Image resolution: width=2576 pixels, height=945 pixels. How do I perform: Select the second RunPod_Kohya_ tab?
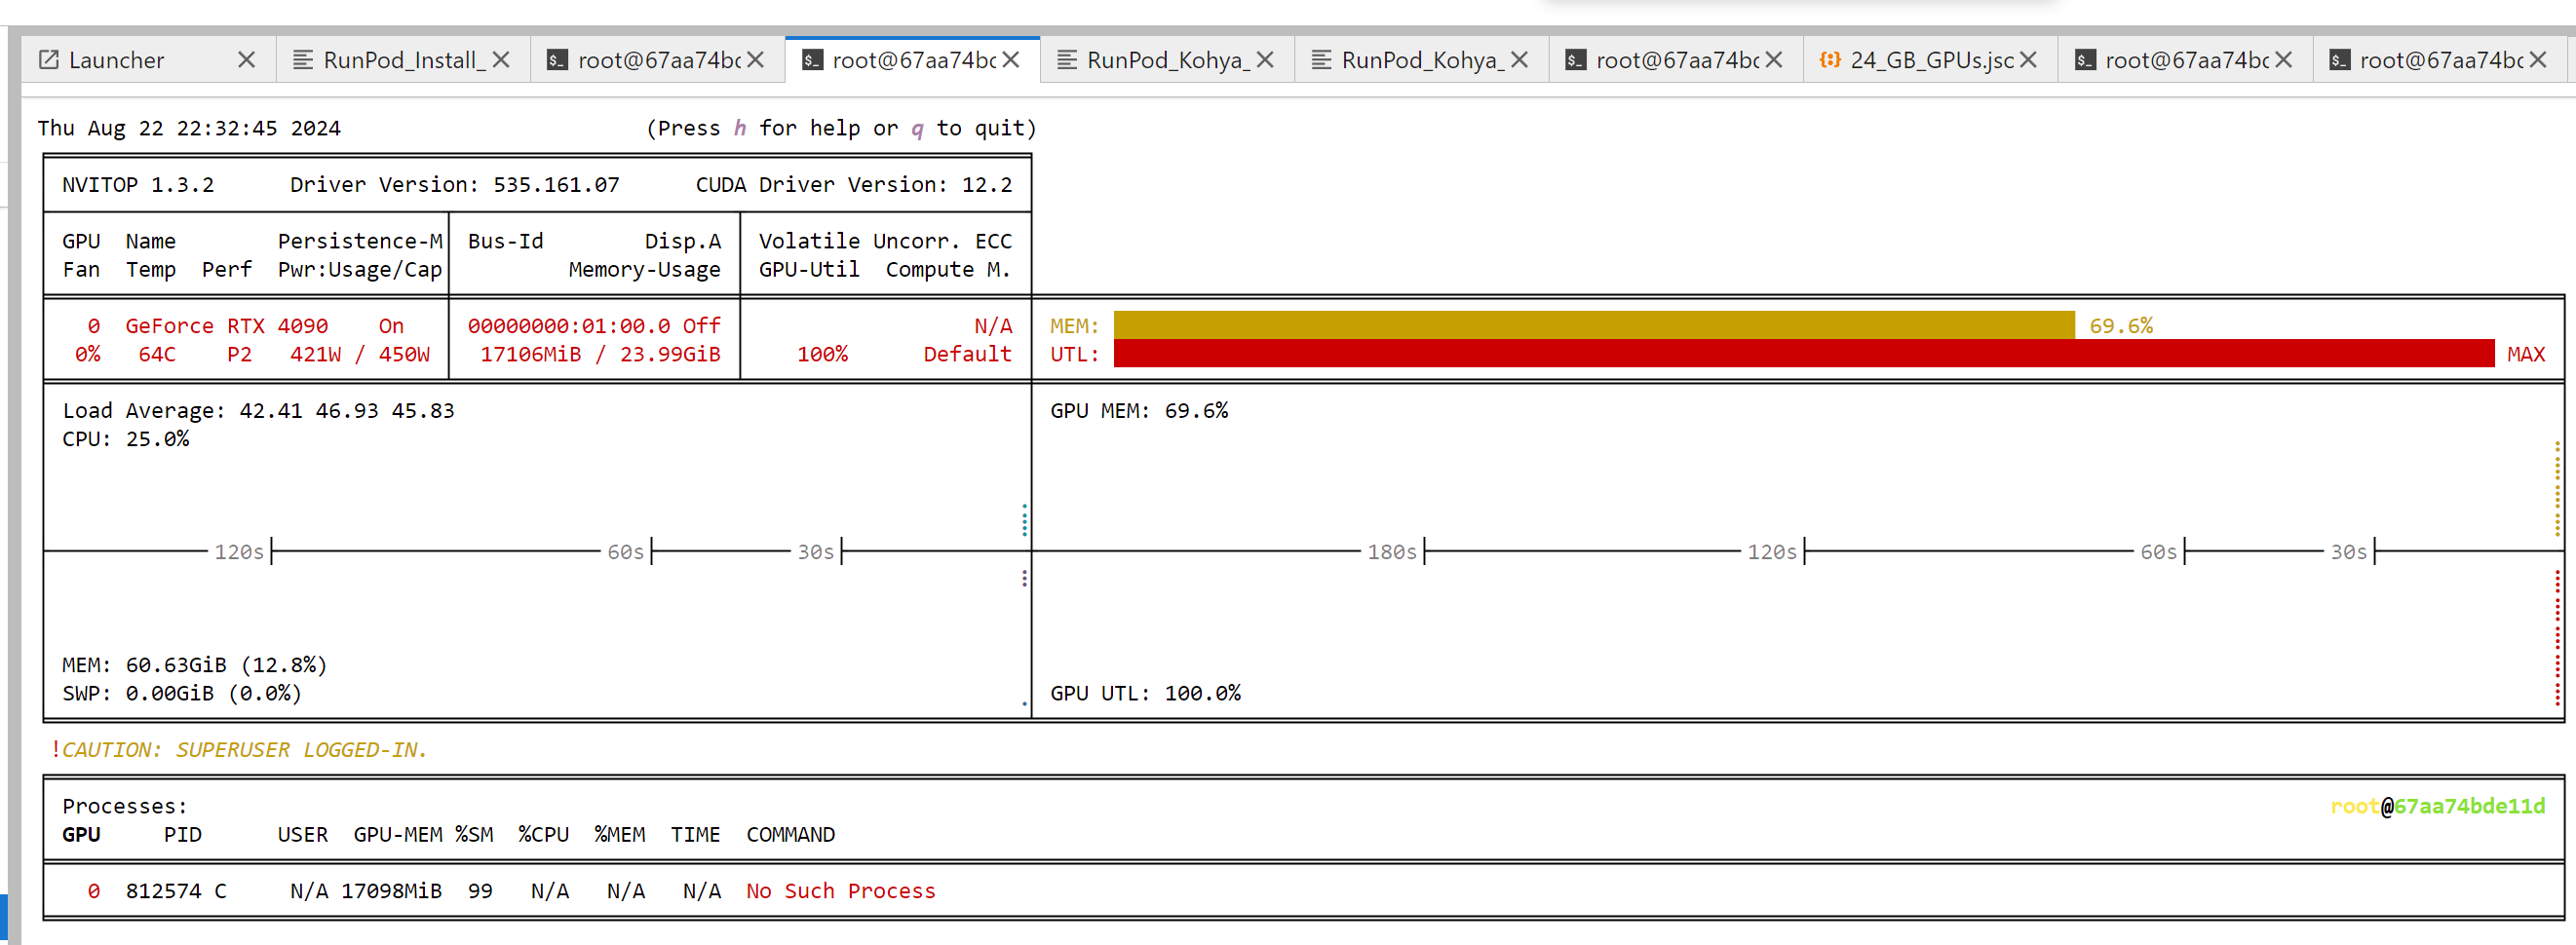coord(1421,60)
